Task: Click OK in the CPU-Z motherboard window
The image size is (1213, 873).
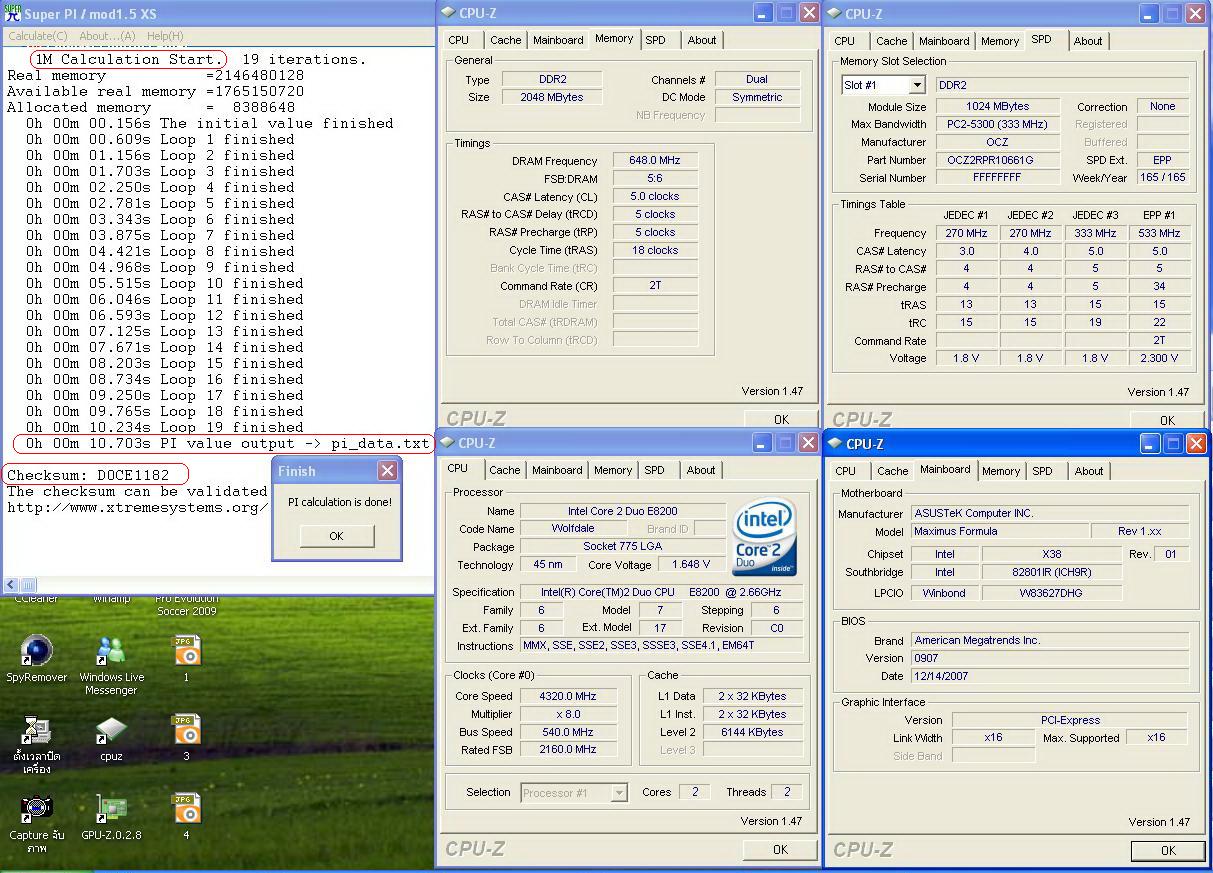Action: tap(1168, 850)
